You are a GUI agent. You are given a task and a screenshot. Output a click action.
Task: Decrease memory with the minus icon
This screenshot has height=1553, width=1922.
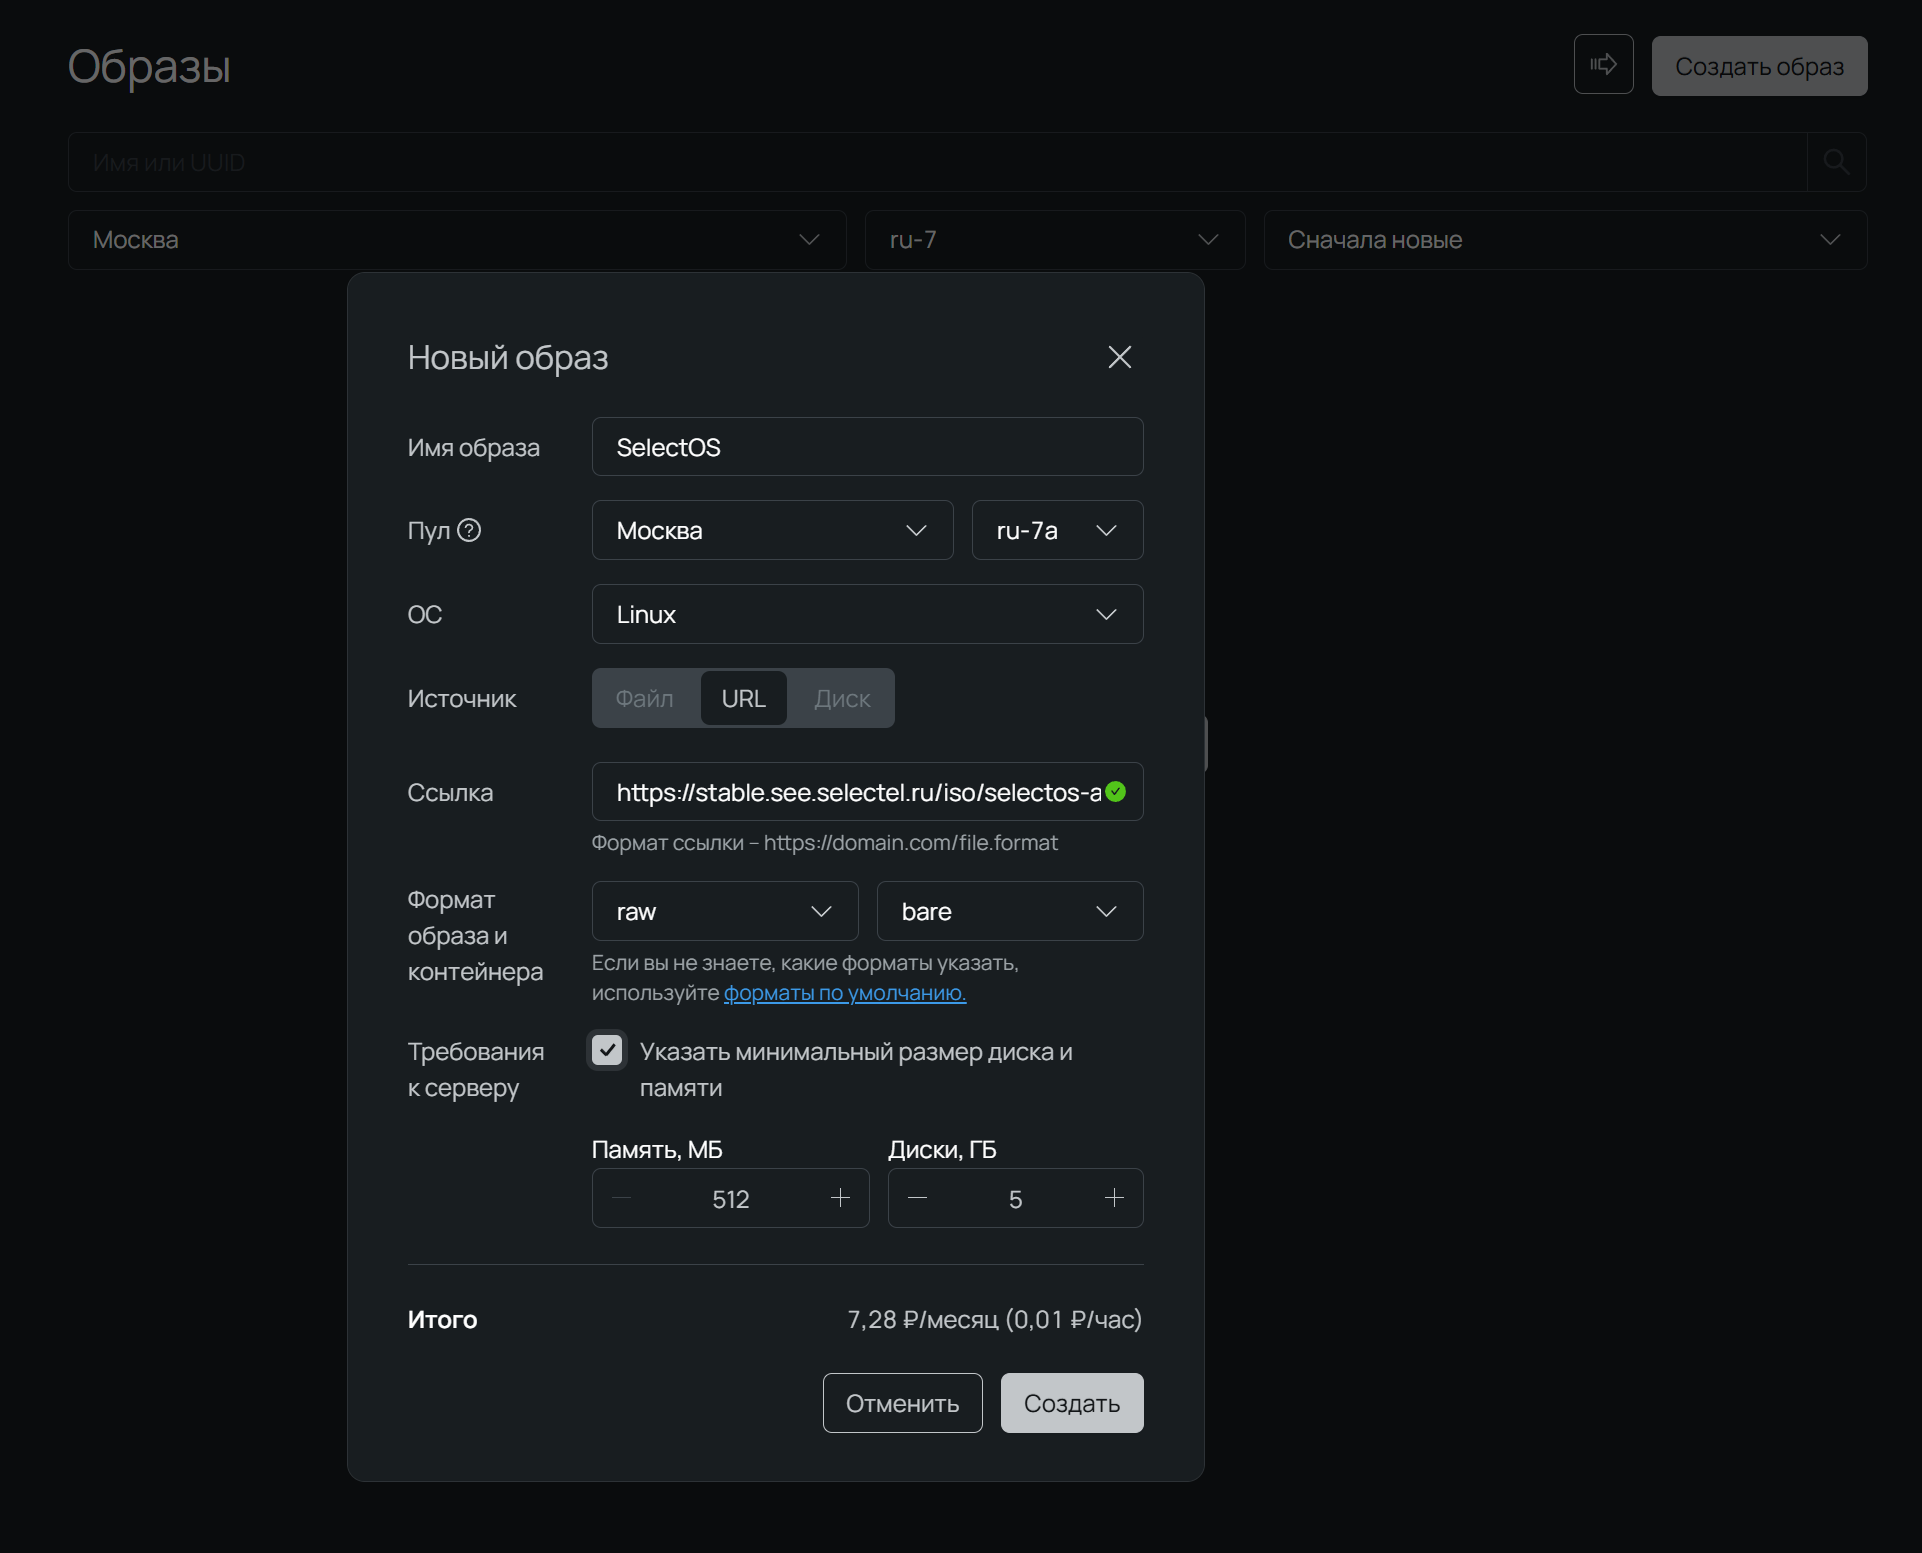621,1198
